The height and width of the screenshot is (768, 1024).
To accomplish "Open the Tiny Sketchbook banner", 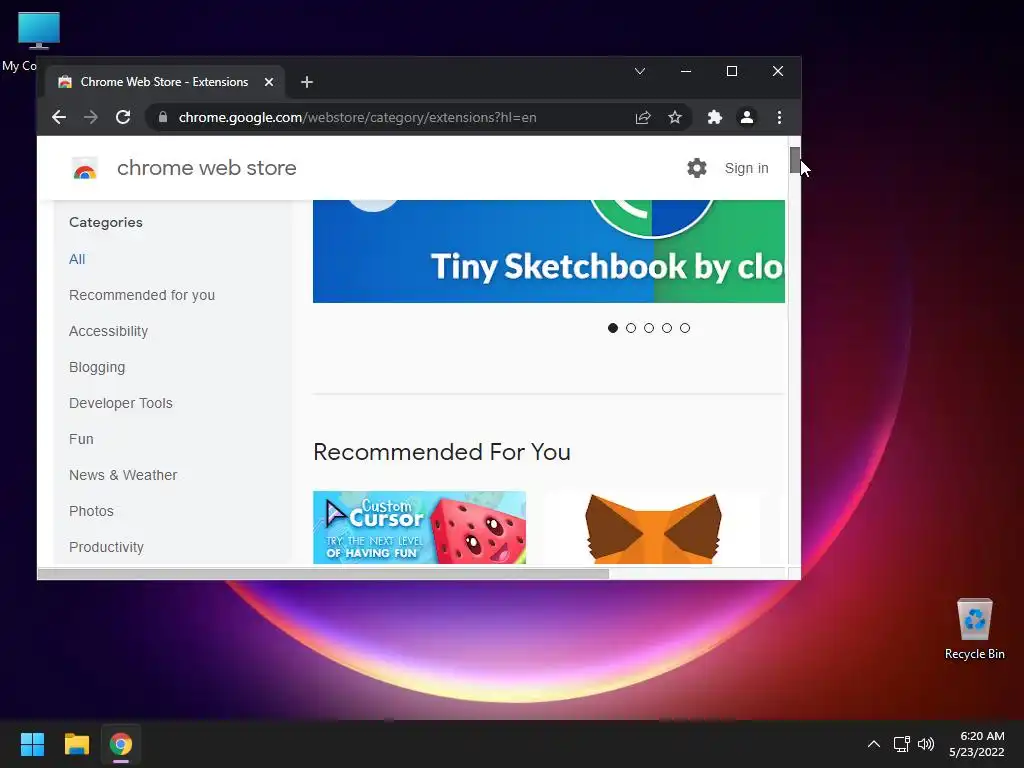I will click(549, 251).
